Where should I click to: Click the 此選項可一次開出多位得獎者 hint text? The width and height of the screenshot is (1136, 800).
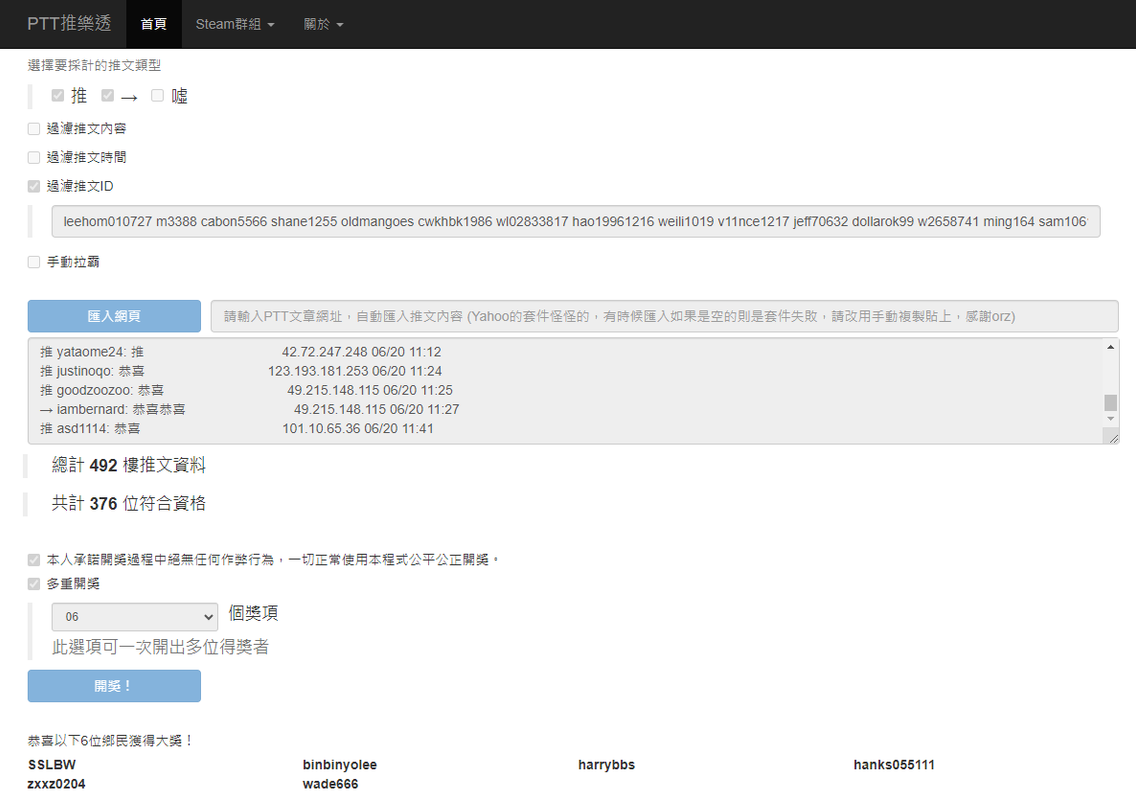(160, 647)
